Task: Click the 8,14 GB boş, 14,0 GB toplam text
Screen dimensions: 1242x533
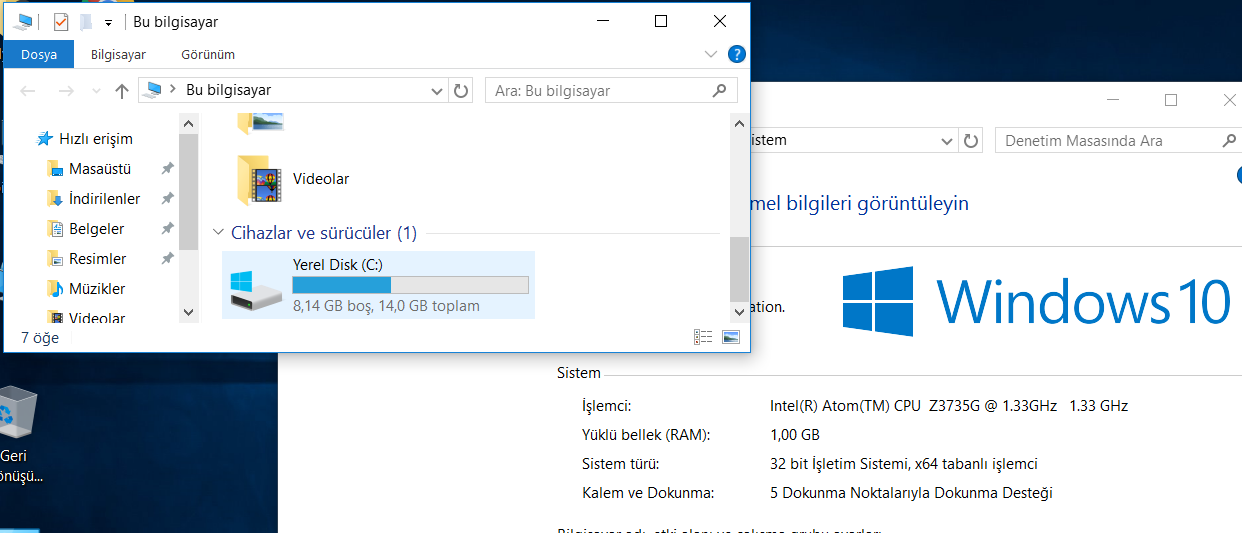Action: click(x=386, y=306)
